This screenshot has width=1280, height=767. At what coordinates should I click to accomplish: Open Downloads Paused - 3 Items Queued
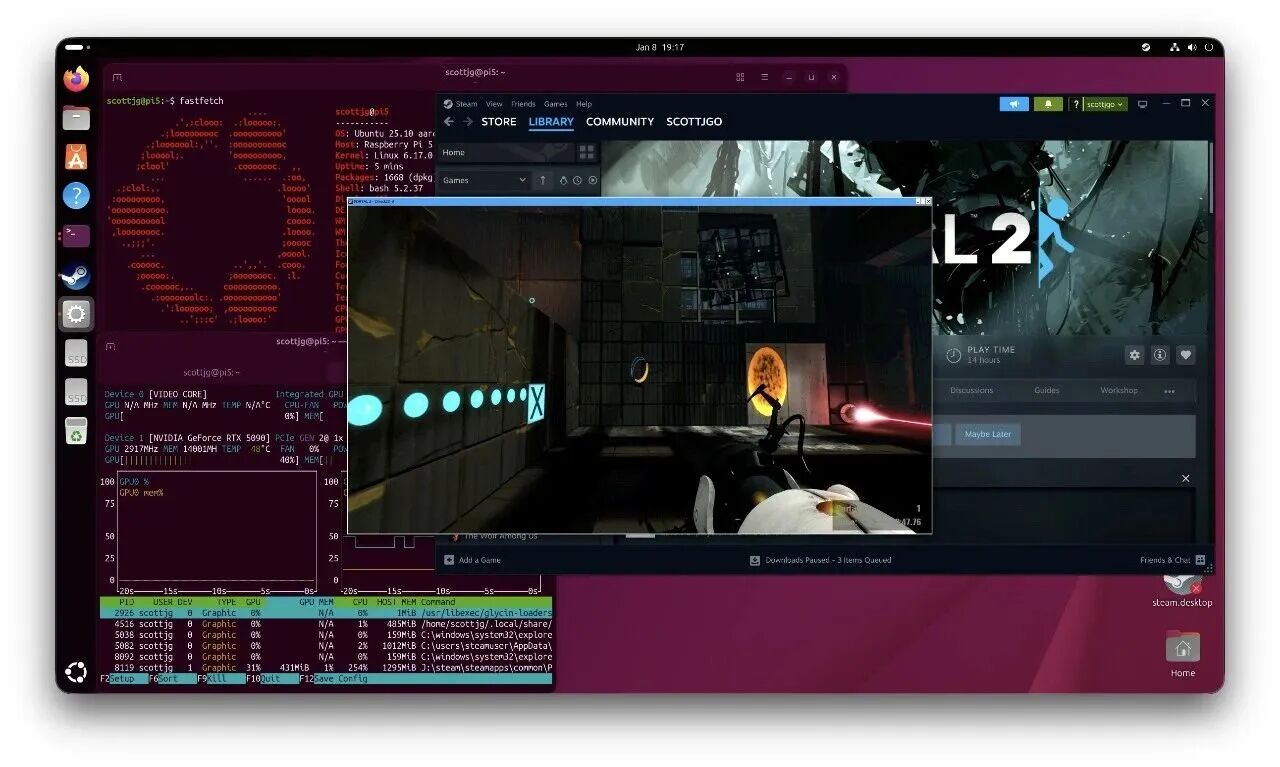(820, 560)
